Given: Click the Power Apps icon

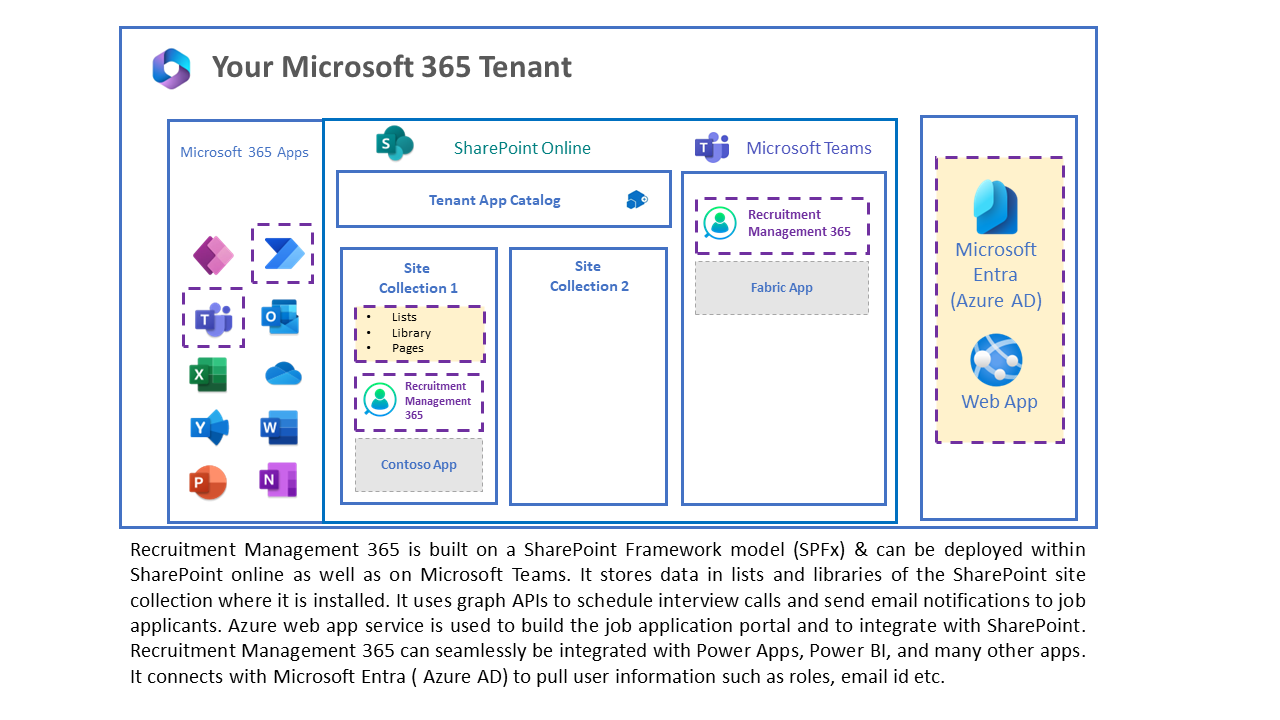Looking at the screenshot, I should coord(213,256).
